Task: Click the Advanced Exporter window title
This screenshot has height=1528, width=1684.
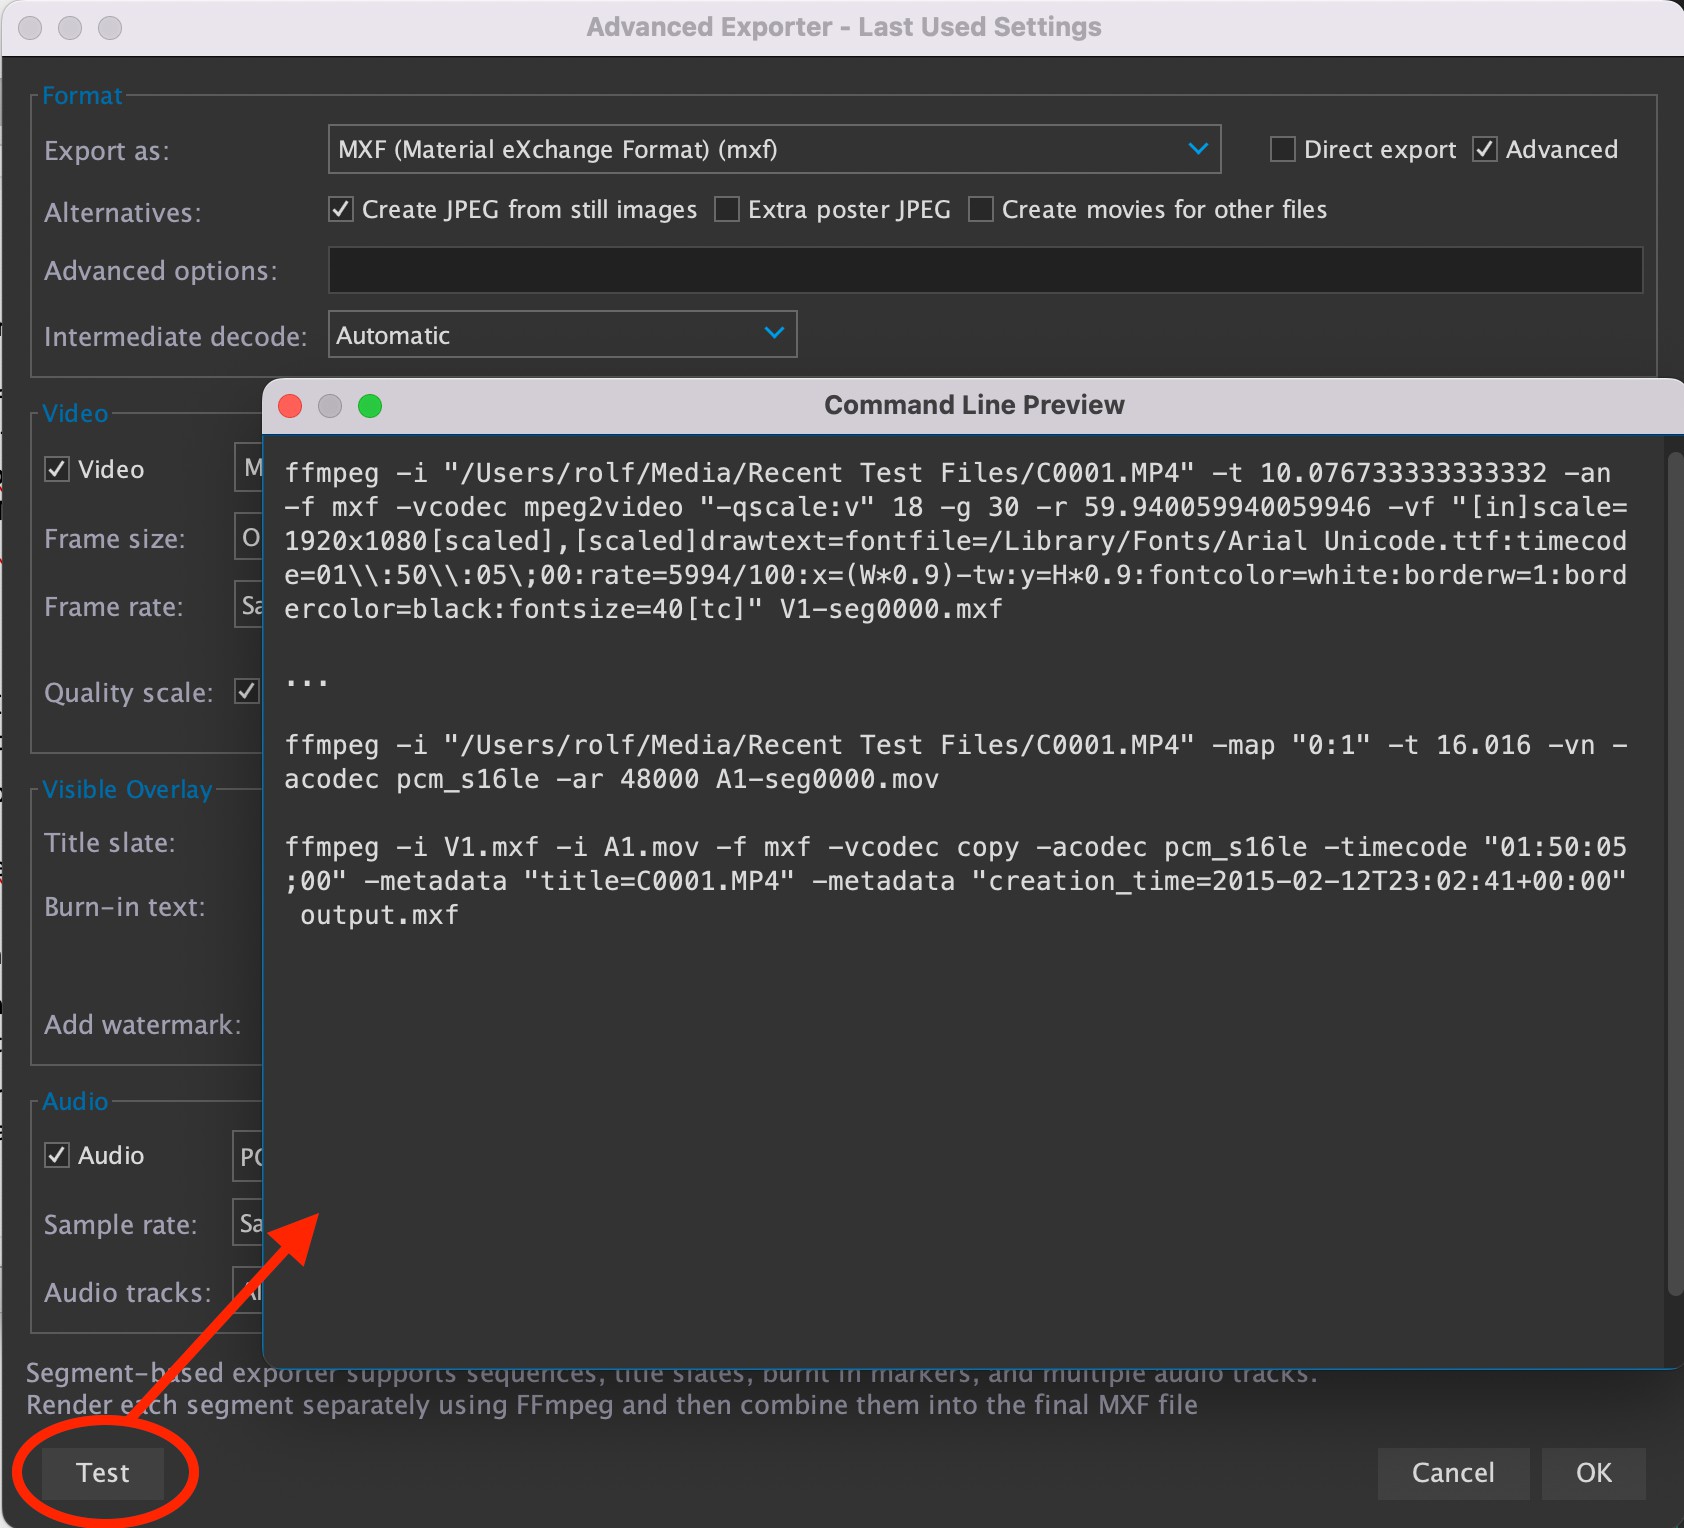Action: click(x=843, y=27)
